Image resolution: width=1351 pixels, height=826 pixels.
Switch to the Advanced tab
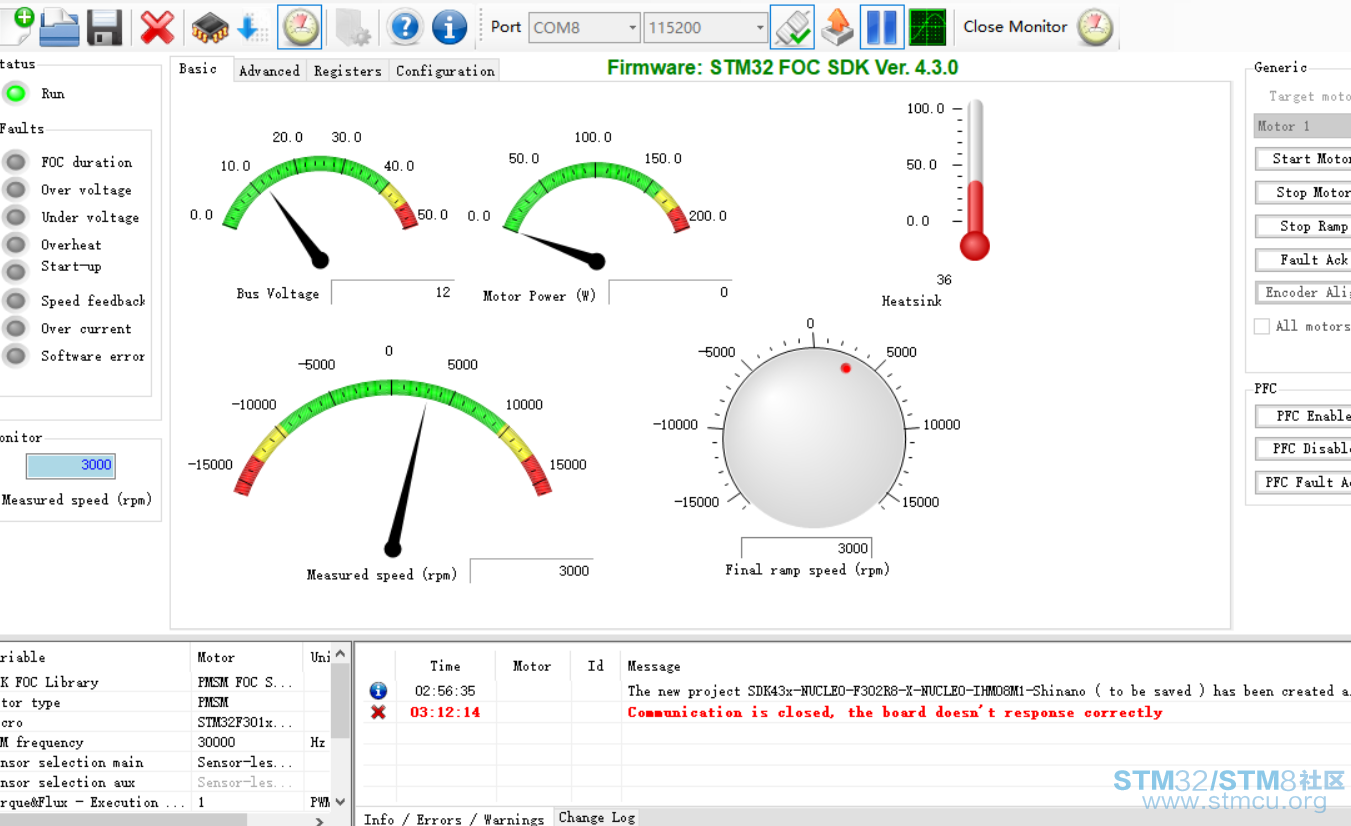click(269, 70)
